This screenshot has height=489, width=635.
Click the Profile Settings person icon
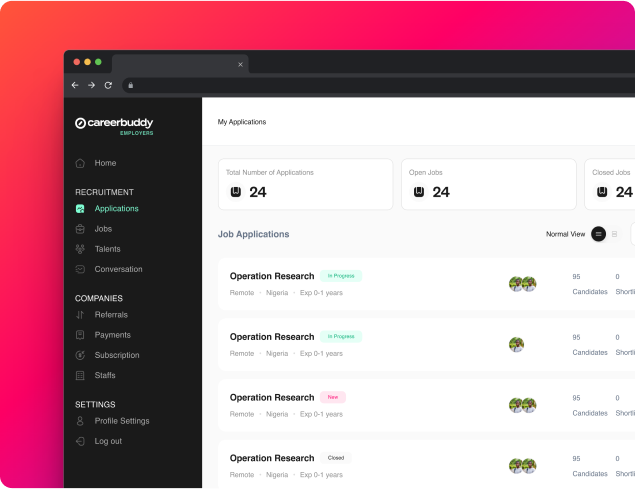80,421
